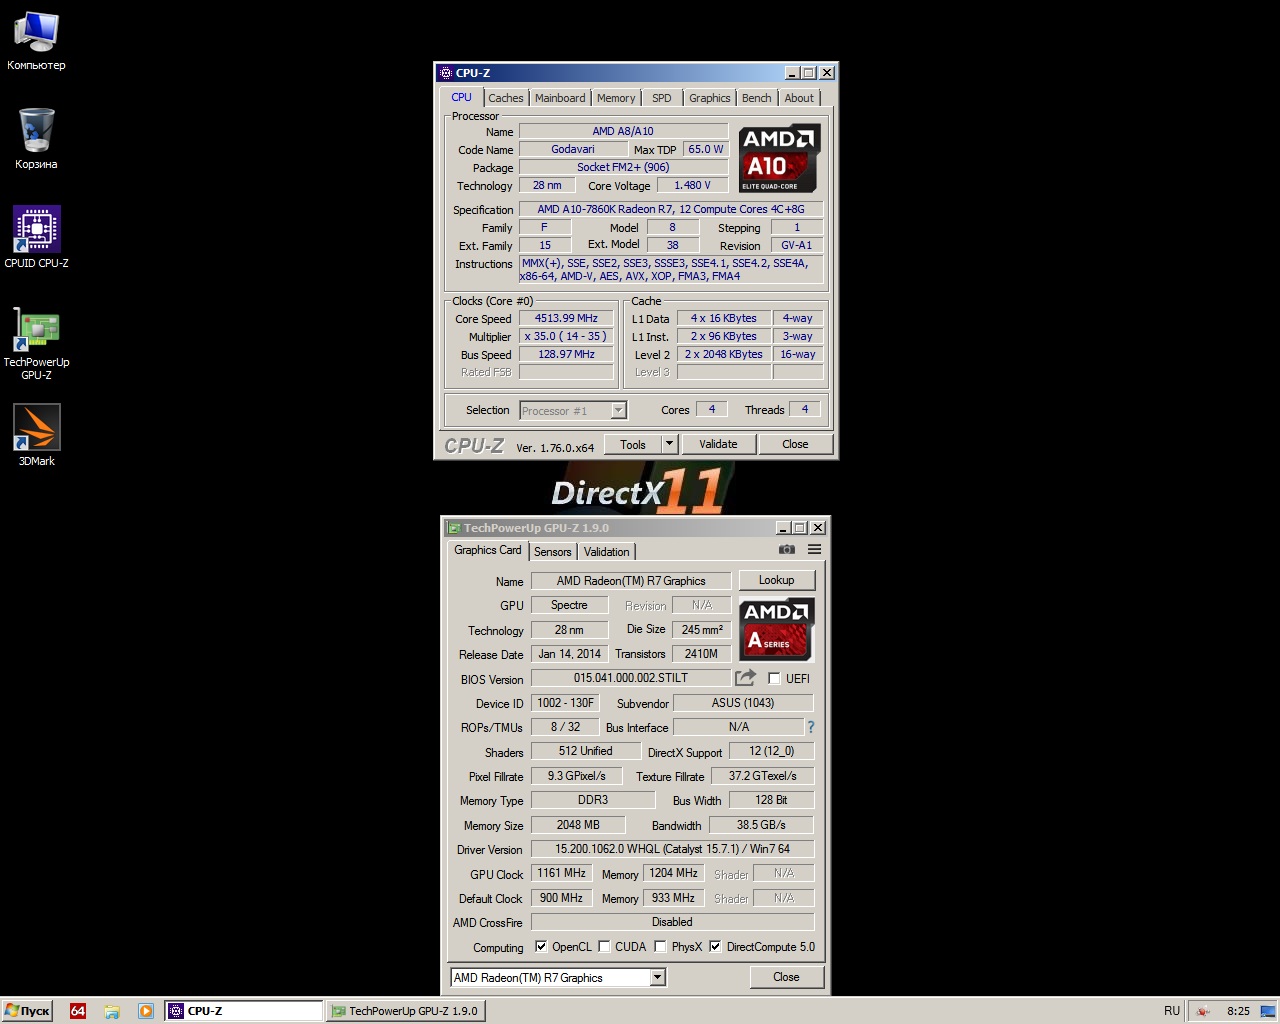
Task: Click the AMD A-Series logo in GPU-Z
Action: click(x=777, y=629)
